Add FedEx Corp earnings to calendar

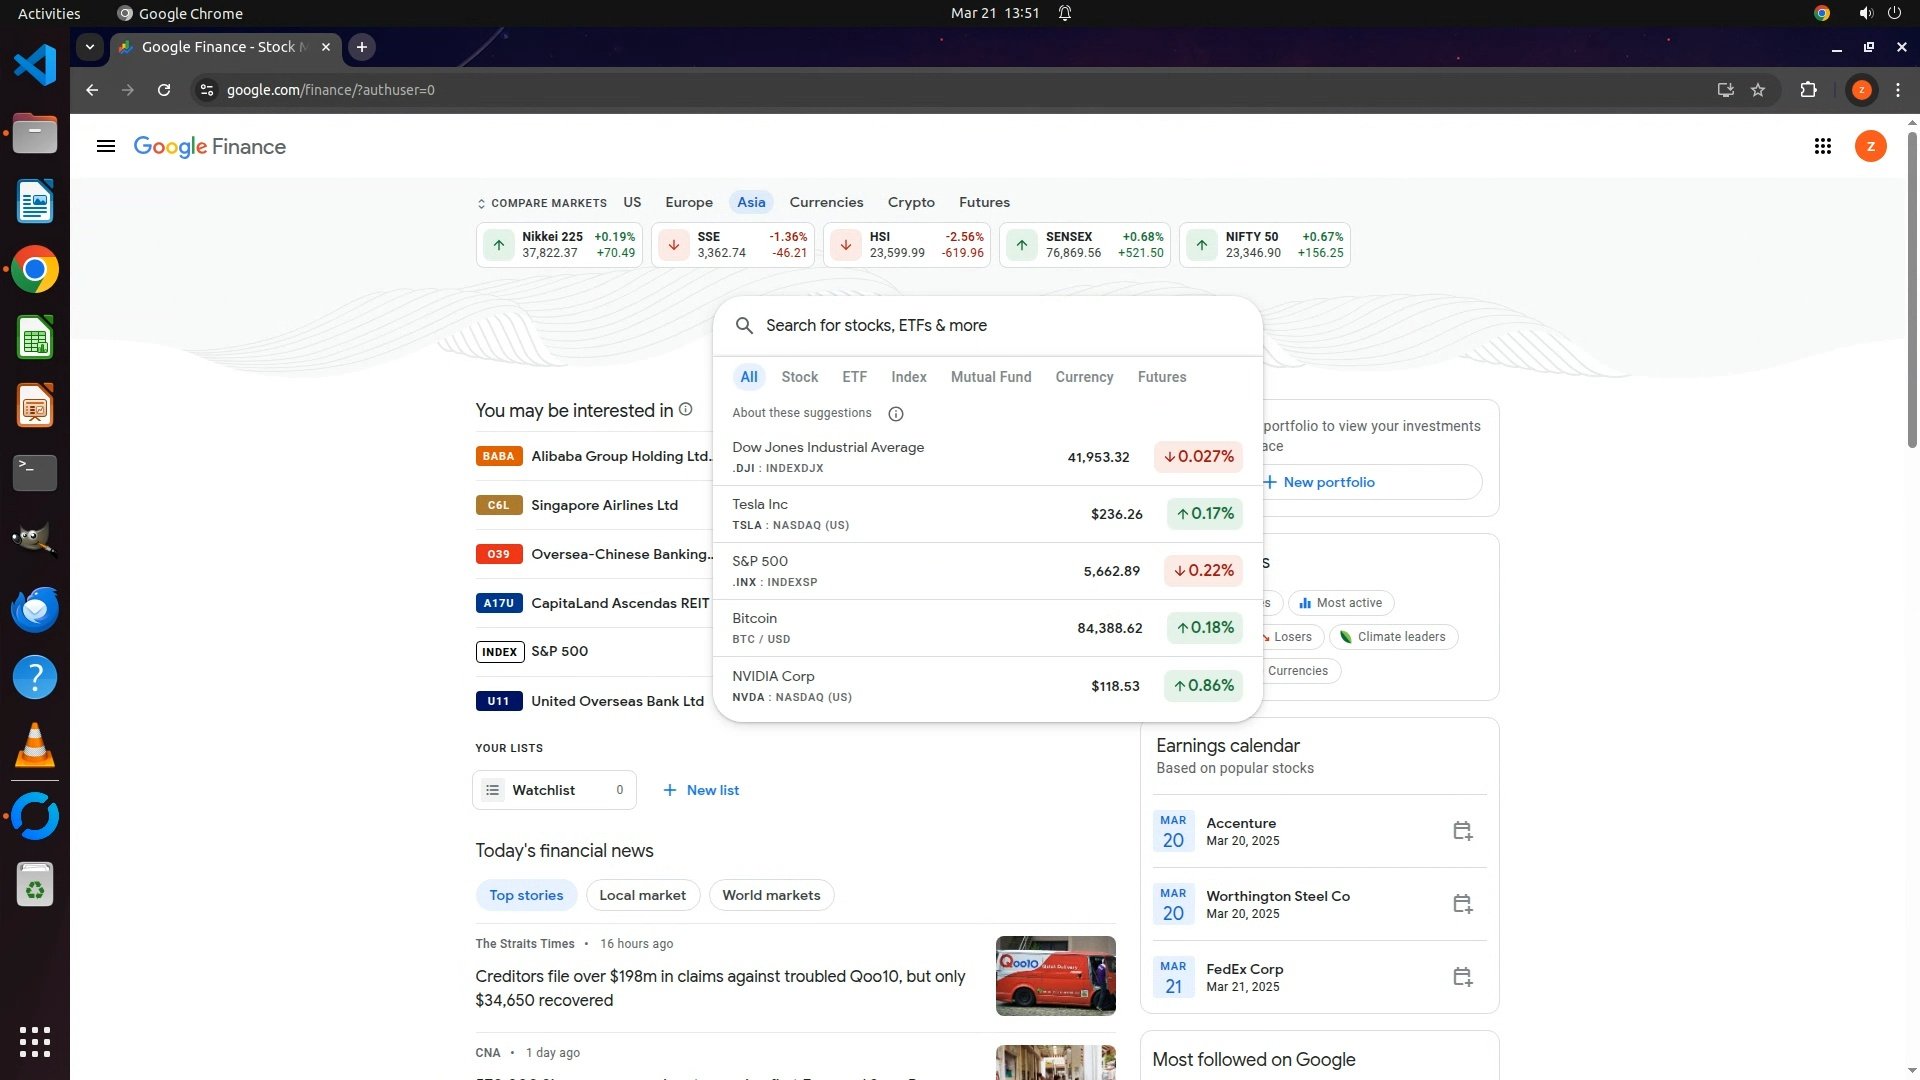[1462, 977]
